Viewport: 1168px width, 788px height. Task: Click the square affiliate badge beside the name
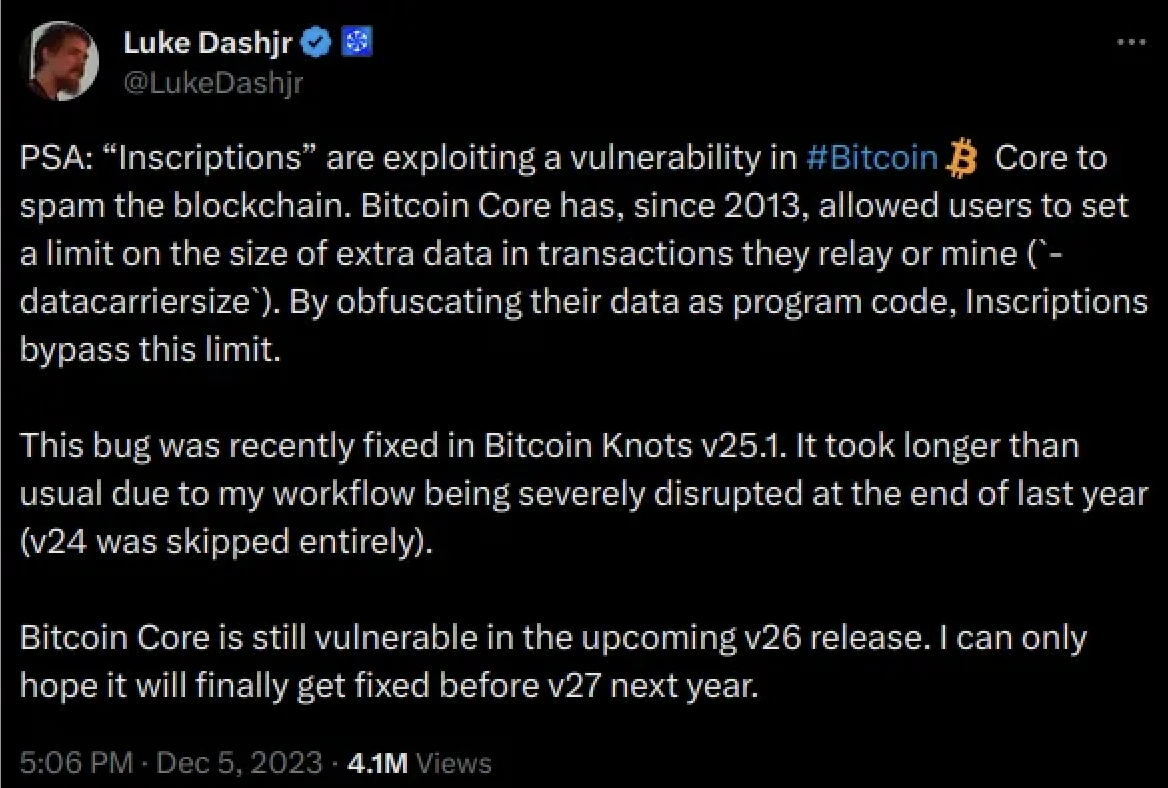pyautogui.click(x=357, y=42)
